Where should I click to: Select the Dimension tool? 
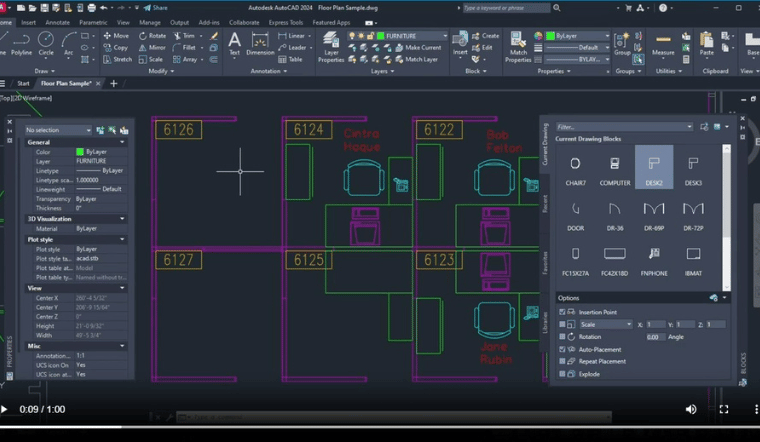coord(260,45)
